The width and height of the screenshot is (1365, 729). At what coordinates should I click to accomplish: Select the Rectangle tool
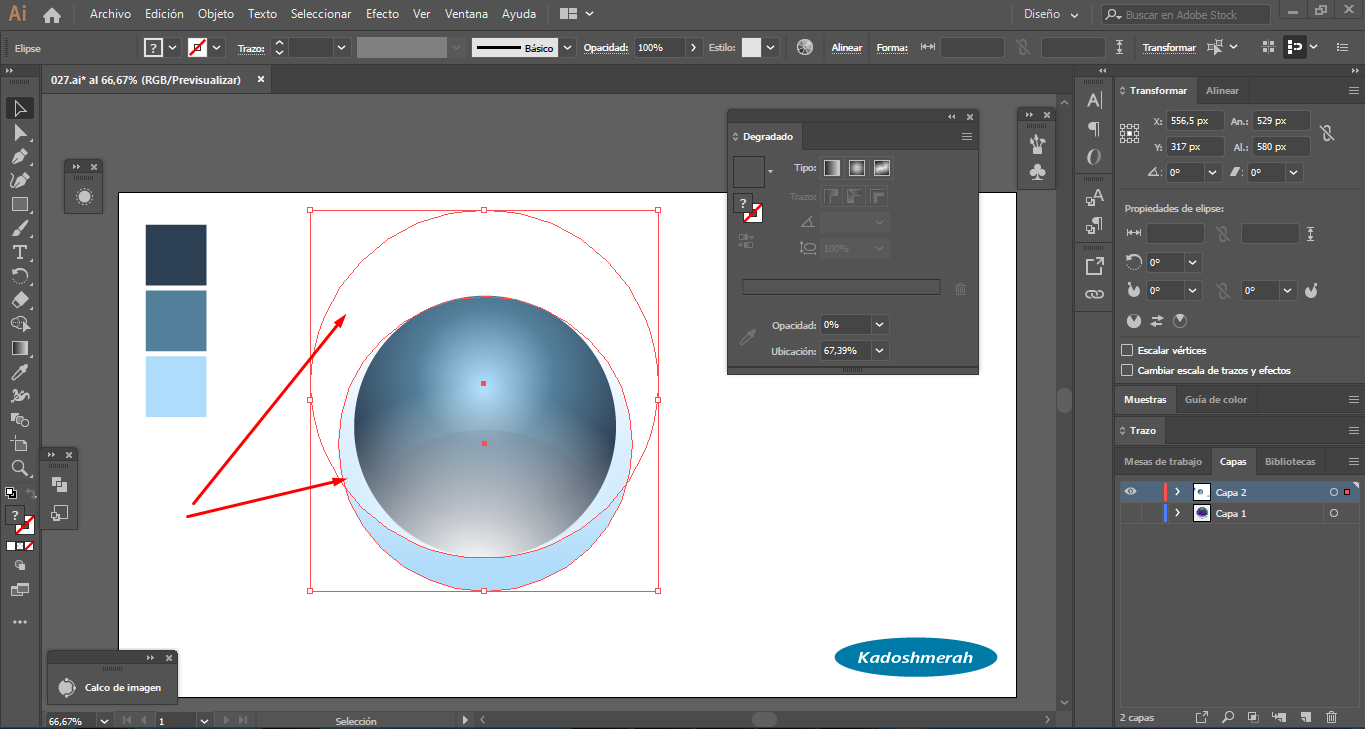19,204
